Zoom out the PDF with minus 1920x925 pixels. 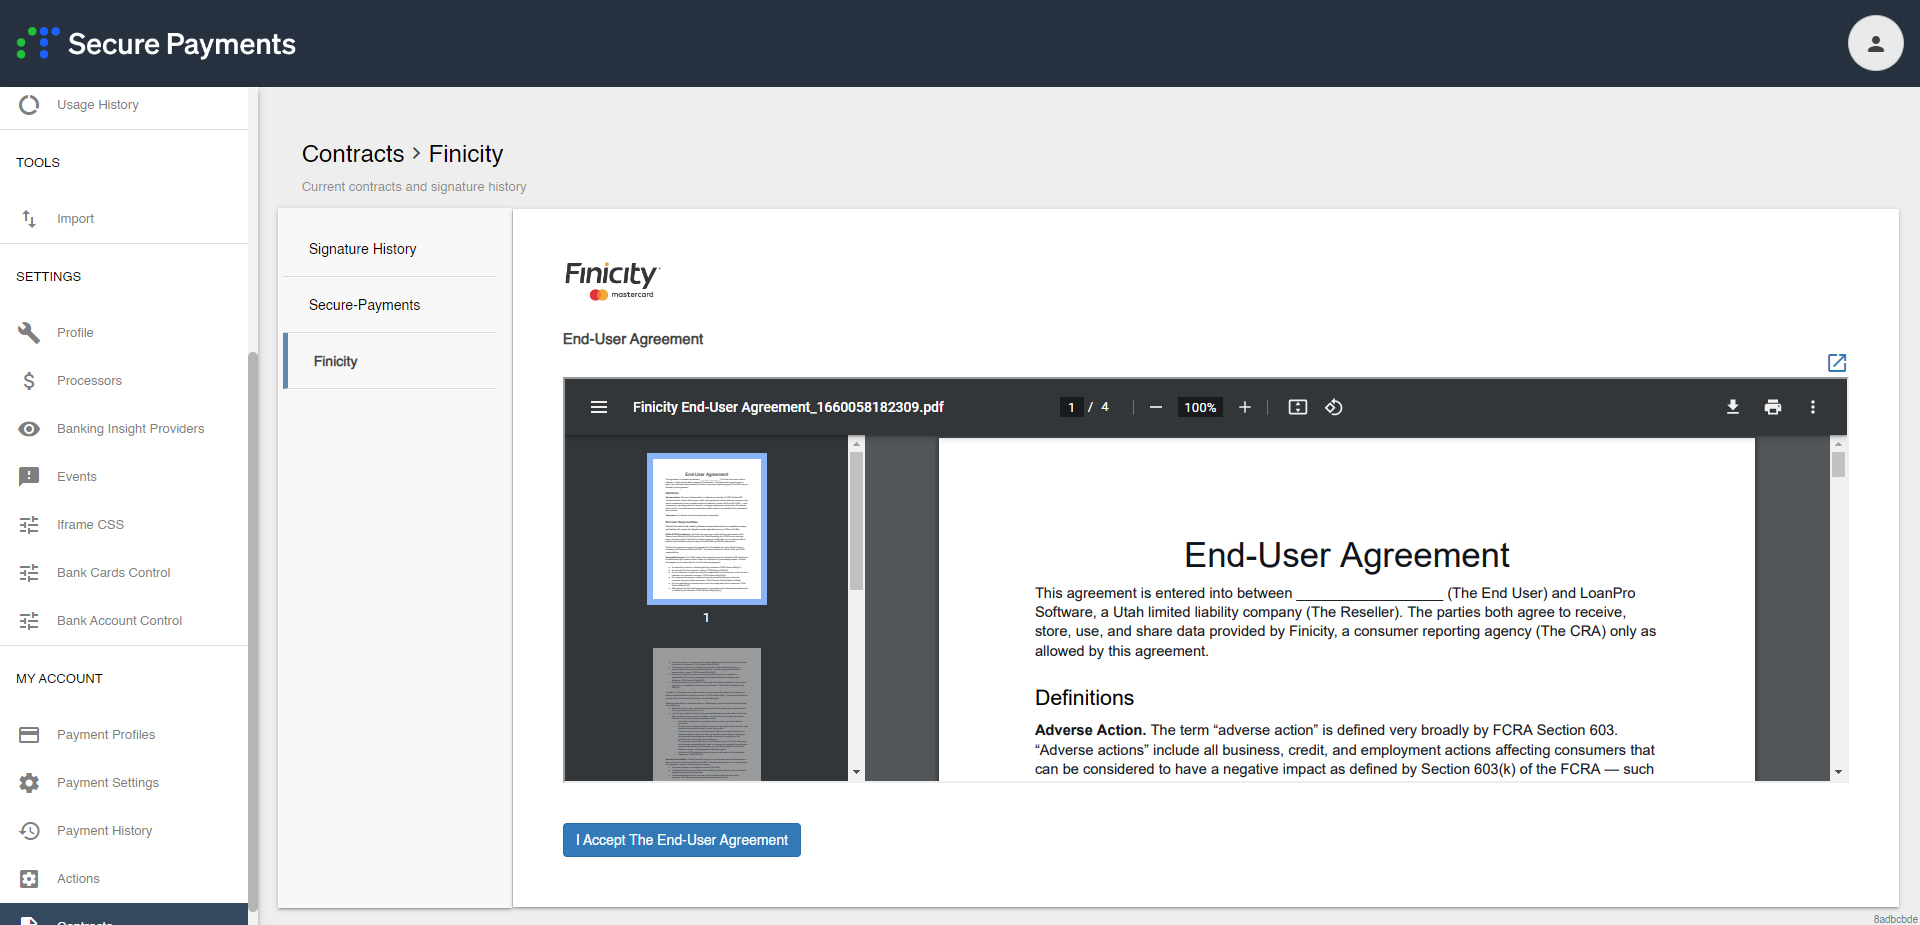tap(1156, 407)
